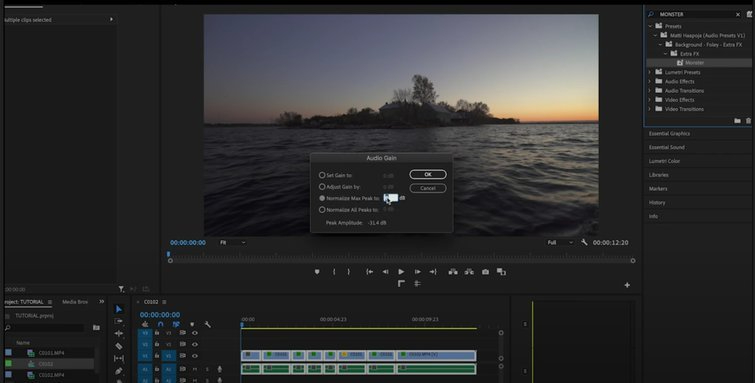Open timeline display settings wrench

tap(208, 325)
